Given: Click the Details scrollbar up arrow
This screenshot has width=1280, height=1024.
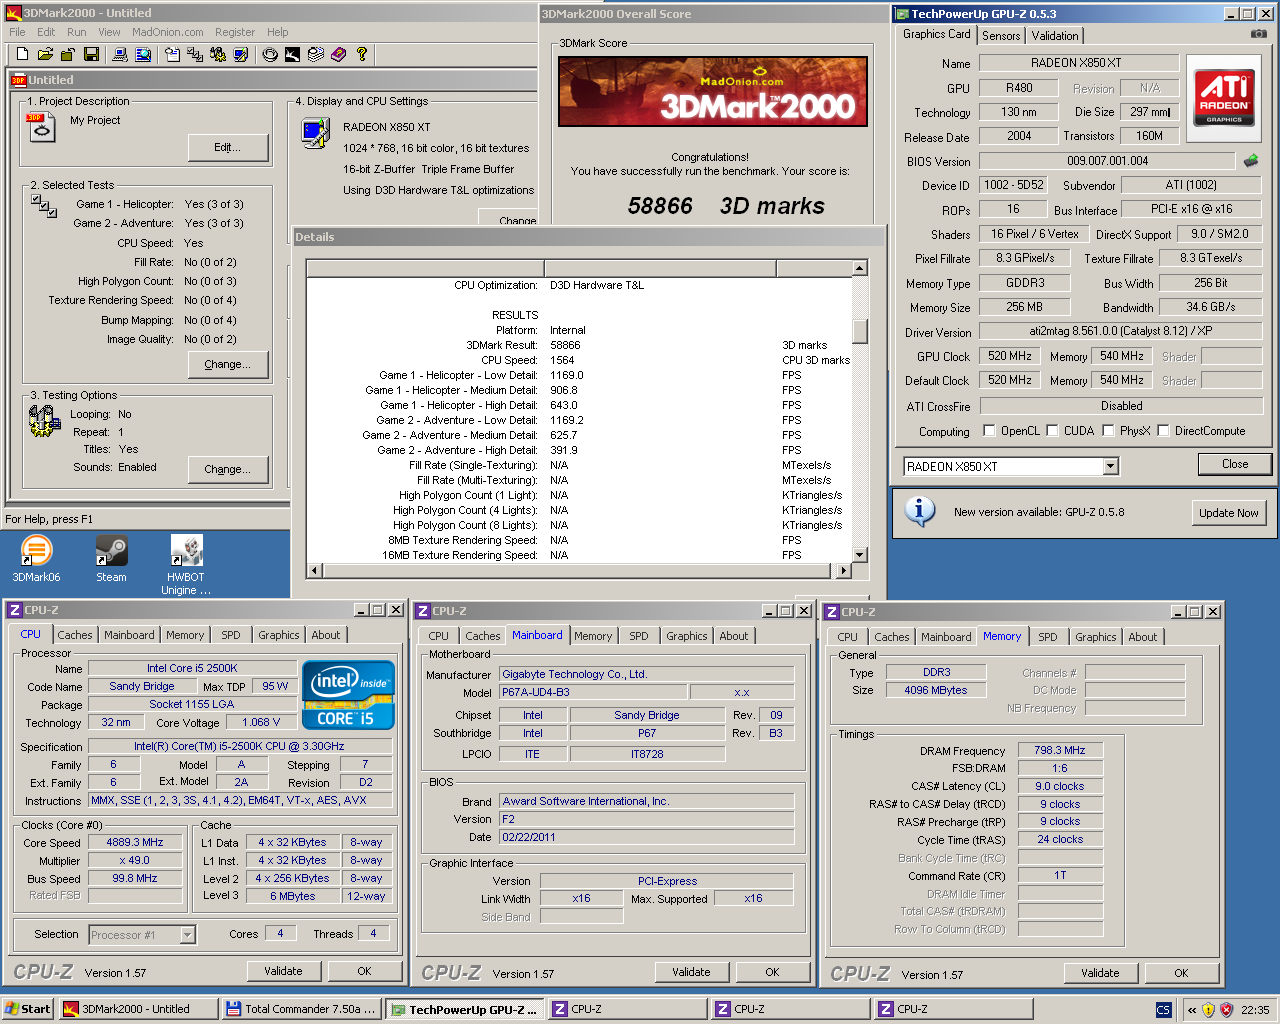Looking at the screenshot, I should pos(860,268).
